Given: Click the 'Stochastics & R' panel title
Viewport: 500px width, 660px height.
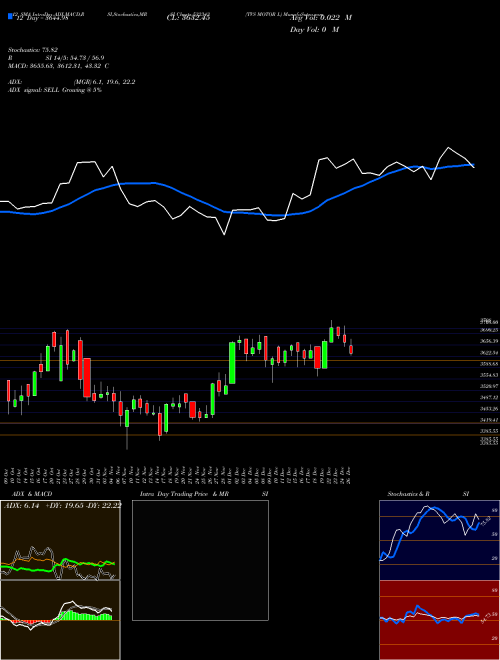Looking at the screenshot, I should point(408,494).
